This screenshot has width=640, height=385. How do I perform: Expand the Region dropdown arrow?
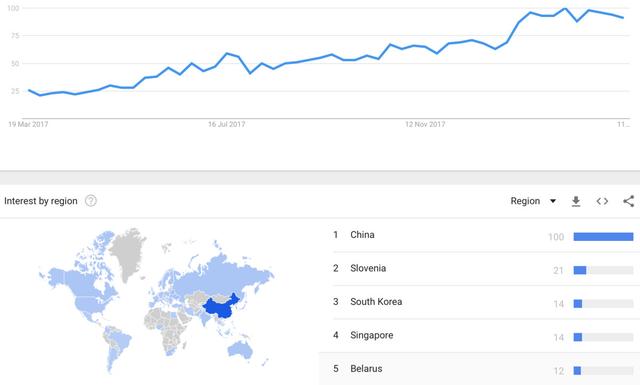pyautogui.click(x=553, y=201)
